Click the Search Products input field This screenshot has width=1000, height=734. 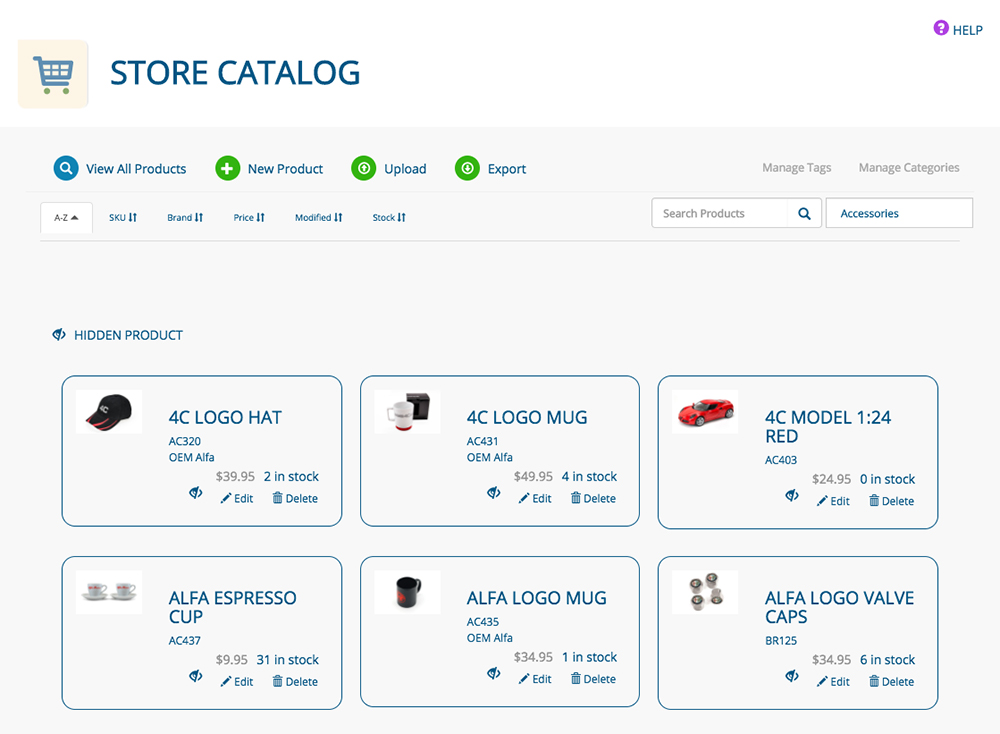[718, 213]
